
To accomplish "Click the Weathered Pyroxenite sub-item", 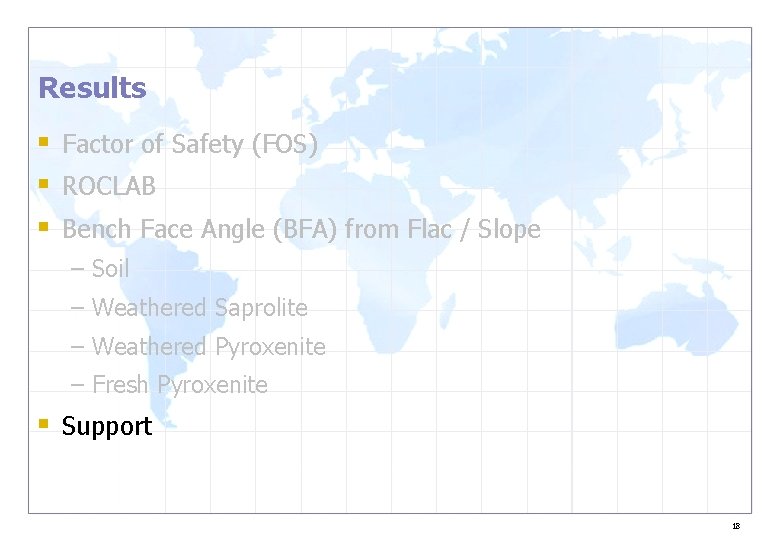I will click(208, 347).
